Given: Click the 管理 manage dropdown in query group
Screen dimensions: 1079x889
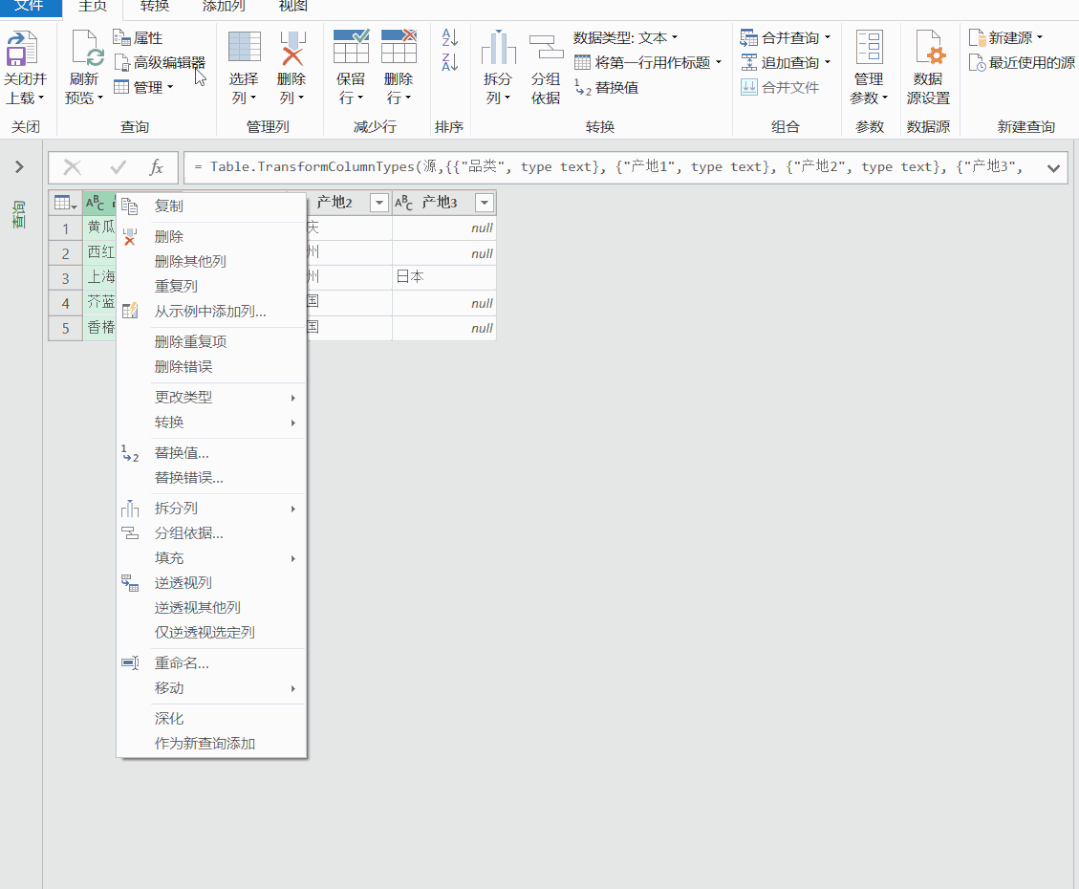Looking at the screenshot, I should (144, 87).
